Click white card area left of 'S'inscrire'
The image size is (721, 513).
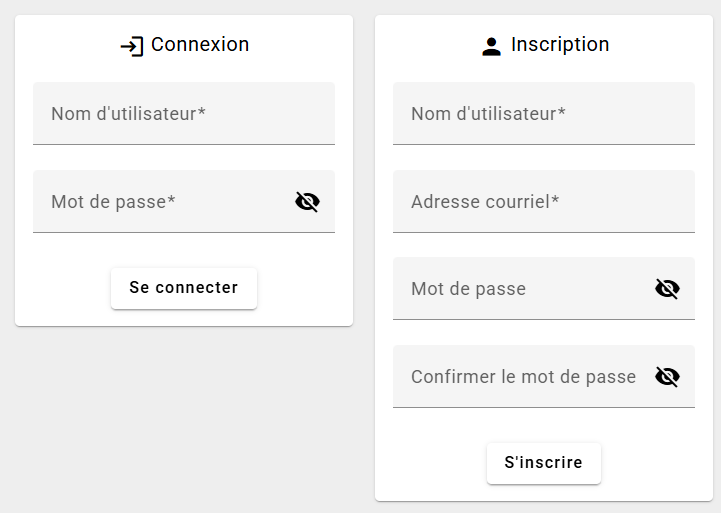(x=430, y=463)
